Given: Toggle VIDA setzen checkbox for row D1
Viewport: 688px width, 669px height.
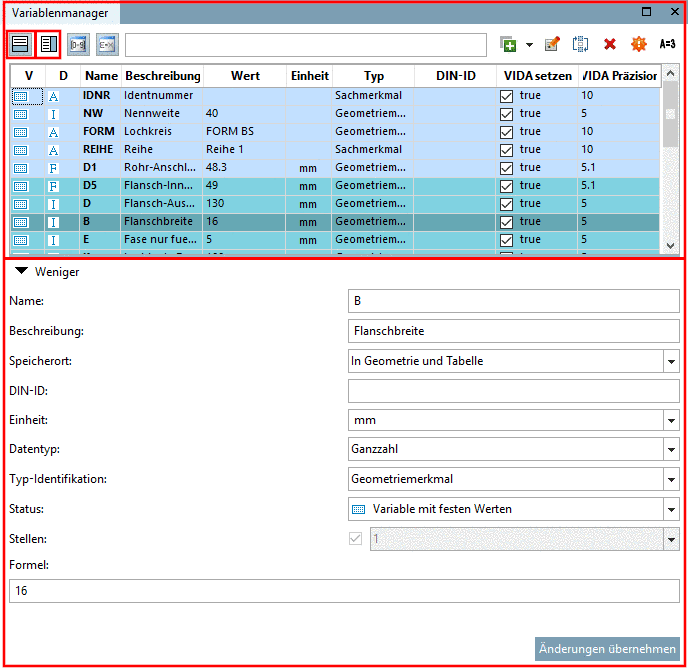Looking at the screenshot, I should 506,168.
